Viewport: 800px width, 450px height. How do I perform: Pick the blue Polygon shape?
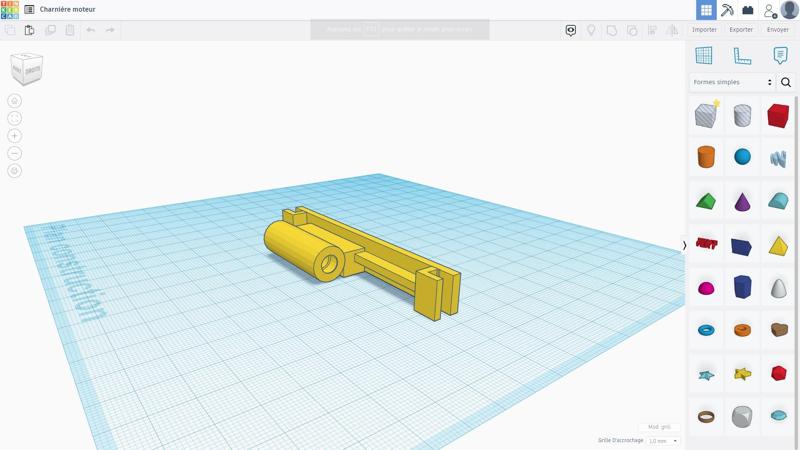click(x=742, y=287)
